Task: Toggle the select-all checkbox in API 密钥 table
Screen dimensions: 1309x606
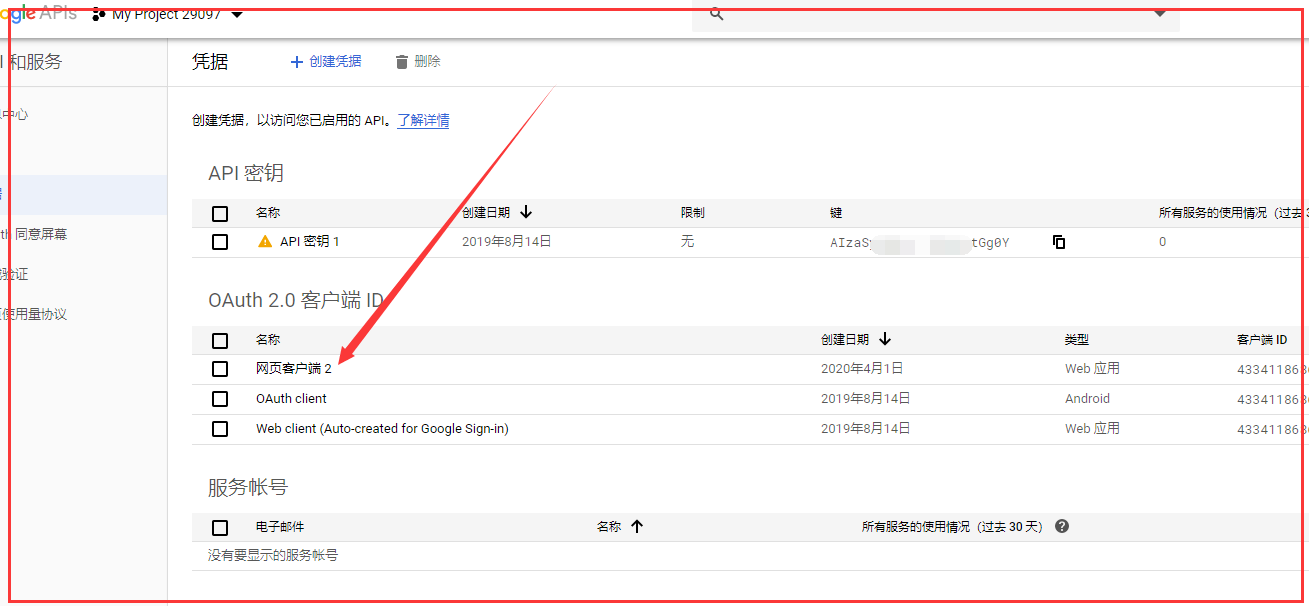Action: coord(220,212)
